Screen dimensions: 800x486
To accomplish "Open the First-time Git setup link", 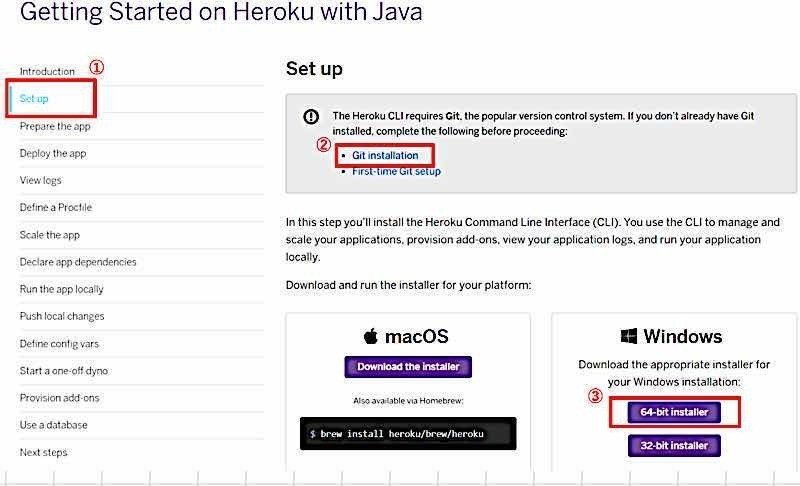I will tap(396, 171).
